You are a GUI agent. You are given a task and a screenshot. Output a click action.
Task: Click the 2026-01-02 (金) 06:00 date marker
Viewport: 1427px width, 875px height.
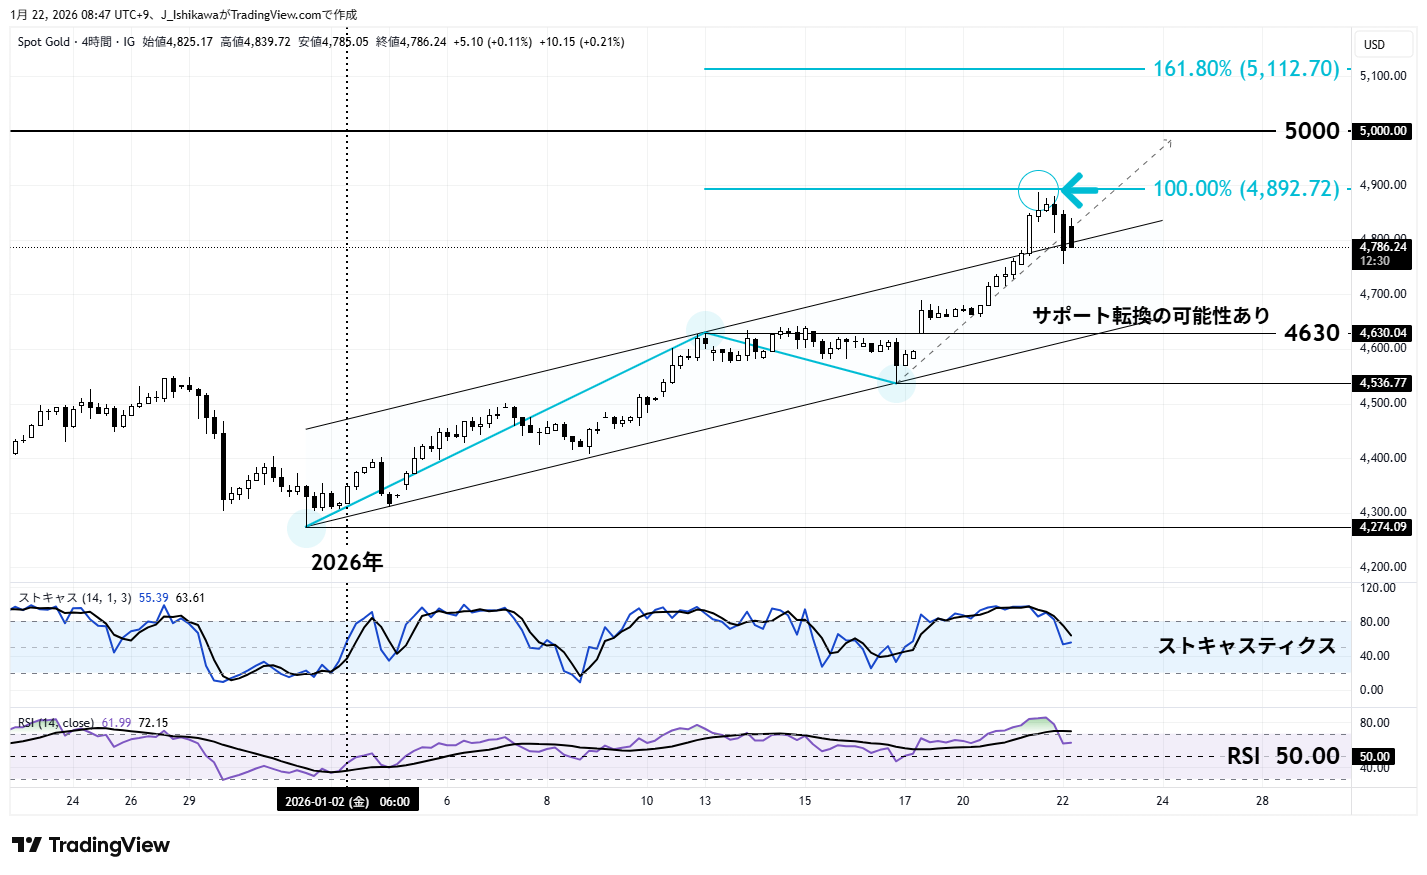click(x=347, y=801)
